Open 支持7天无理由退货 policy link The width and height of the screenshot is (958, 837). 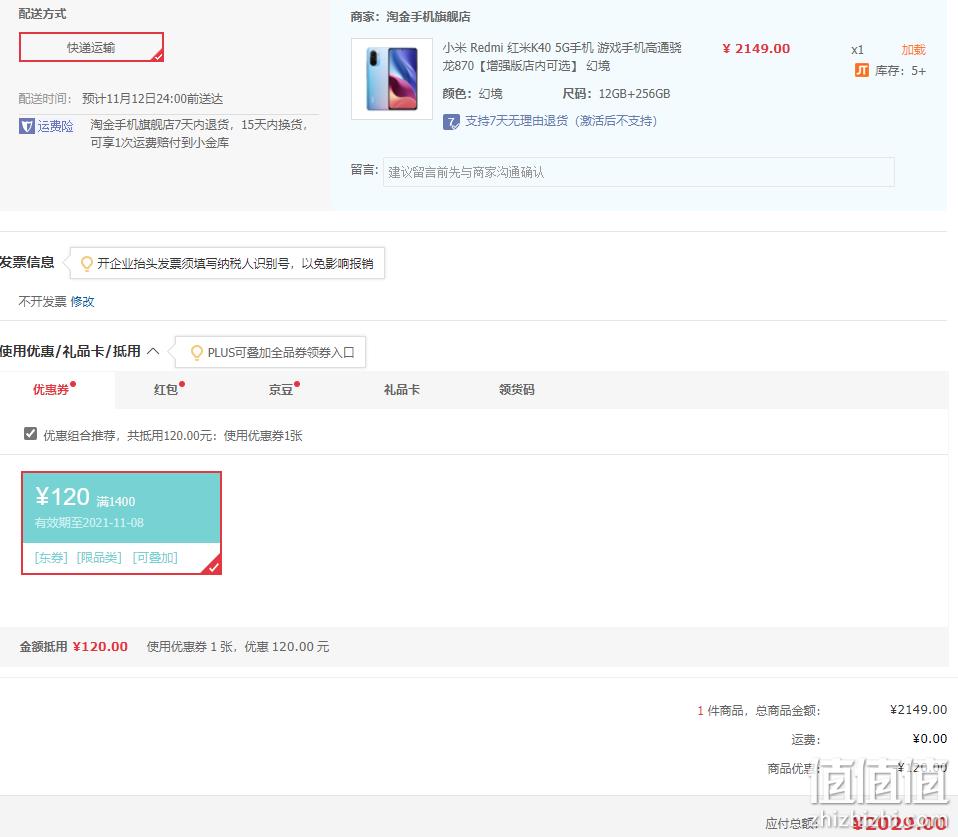pos(561,121)
